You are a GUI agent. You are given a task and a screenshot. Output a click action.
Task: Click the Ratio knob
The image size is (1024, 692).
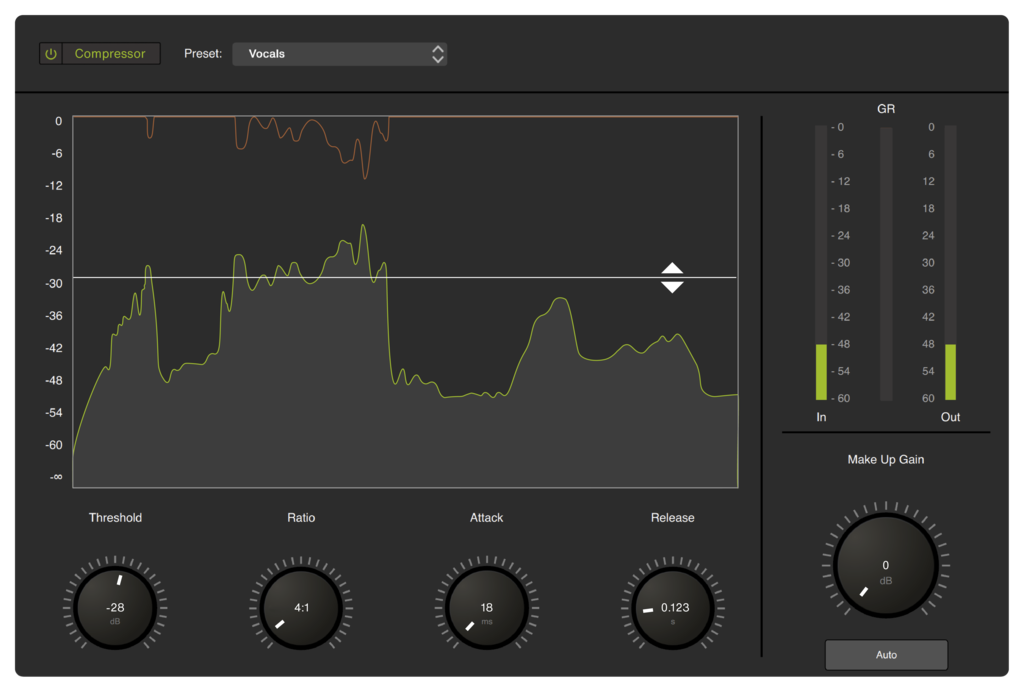pos(301,608)
